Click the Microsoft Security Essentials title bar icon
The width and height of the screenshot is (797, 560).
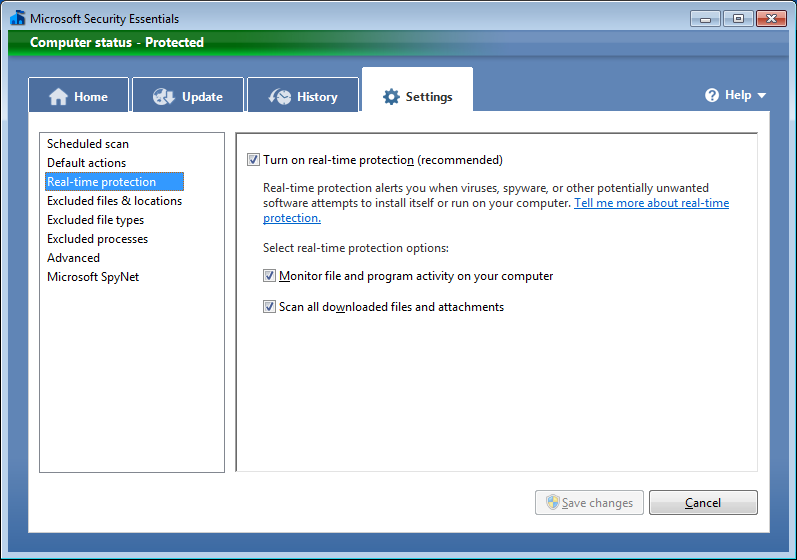pyautogui.click(x=17, y=18)
